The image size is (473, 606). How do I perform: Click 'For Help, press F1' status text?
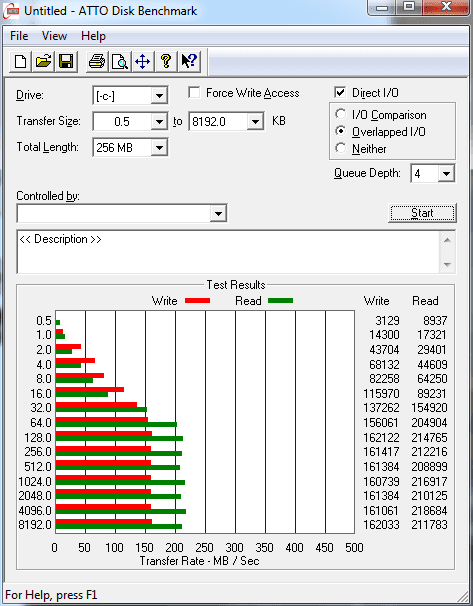[x=51, y=595]
